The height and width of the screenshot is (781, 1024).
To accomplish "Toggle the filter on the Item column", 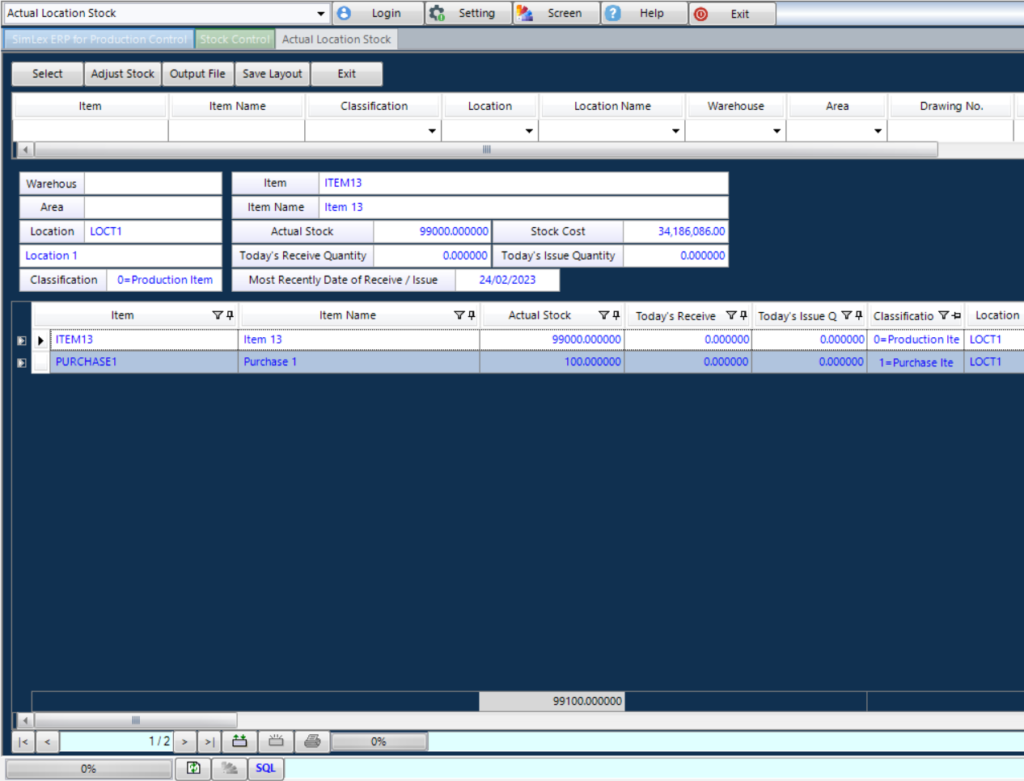I will click(218, 315).
